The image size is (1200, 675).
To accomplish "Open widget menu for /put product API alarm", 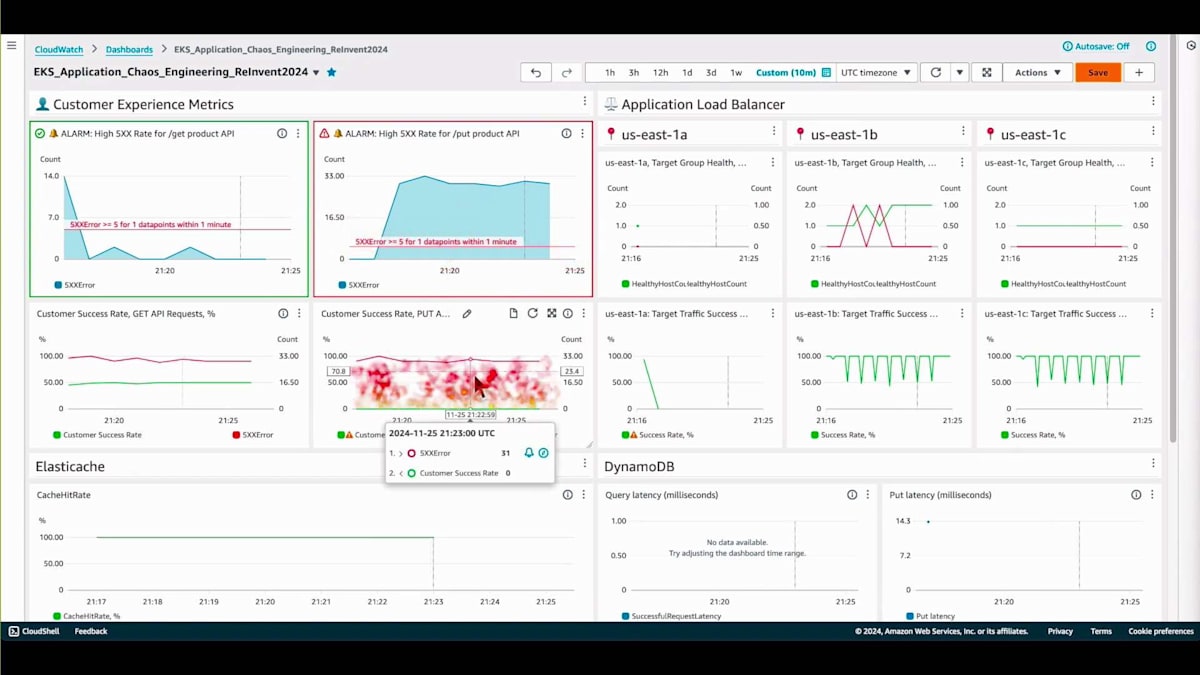I will pyautogui.click(x=583, y=133).
